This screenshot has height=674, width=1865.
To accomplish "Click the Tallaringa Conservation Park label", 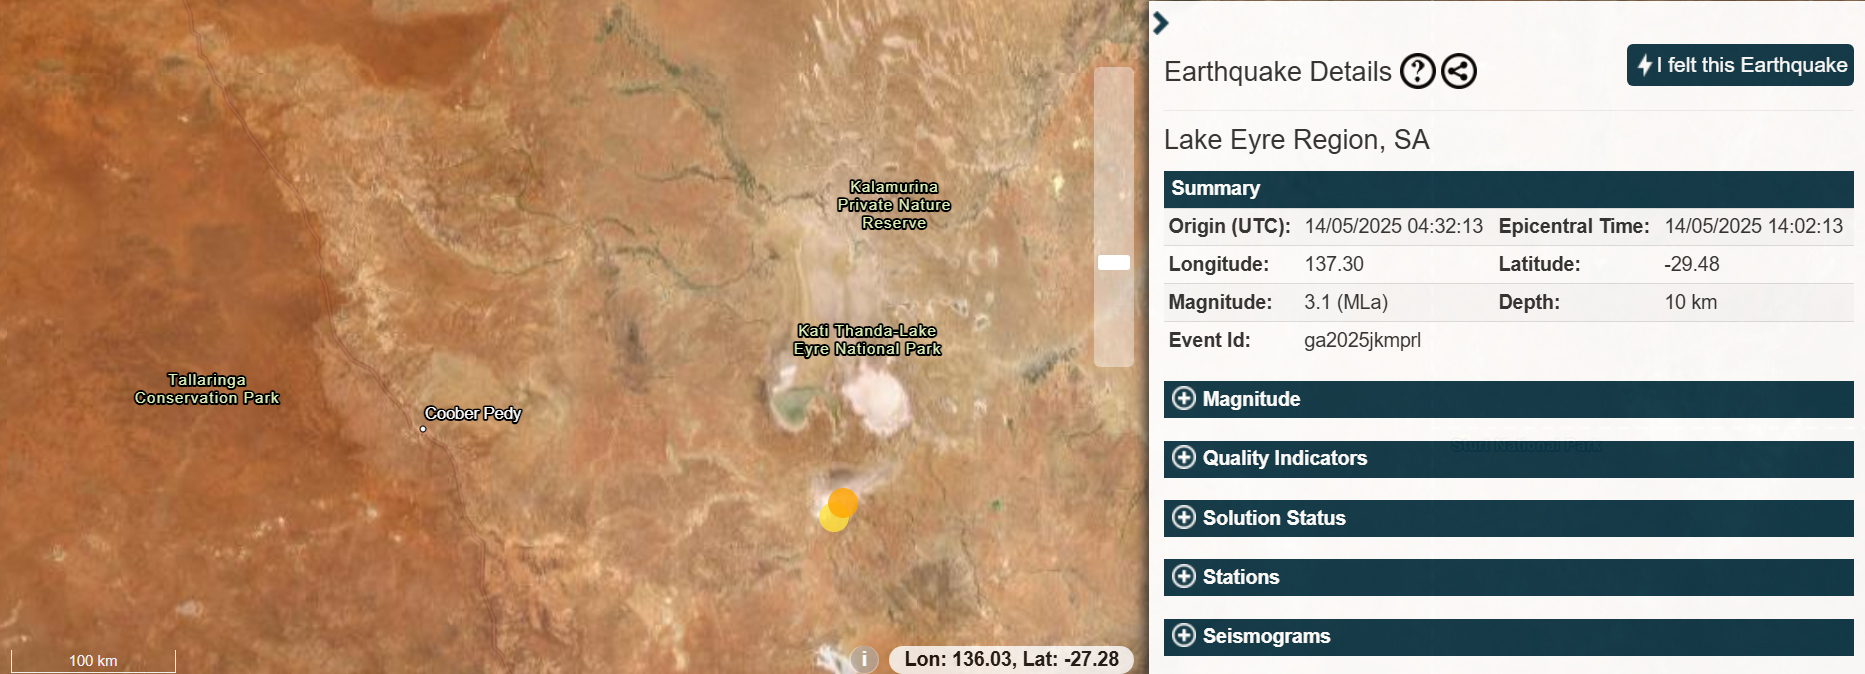I will pos(207,389).
